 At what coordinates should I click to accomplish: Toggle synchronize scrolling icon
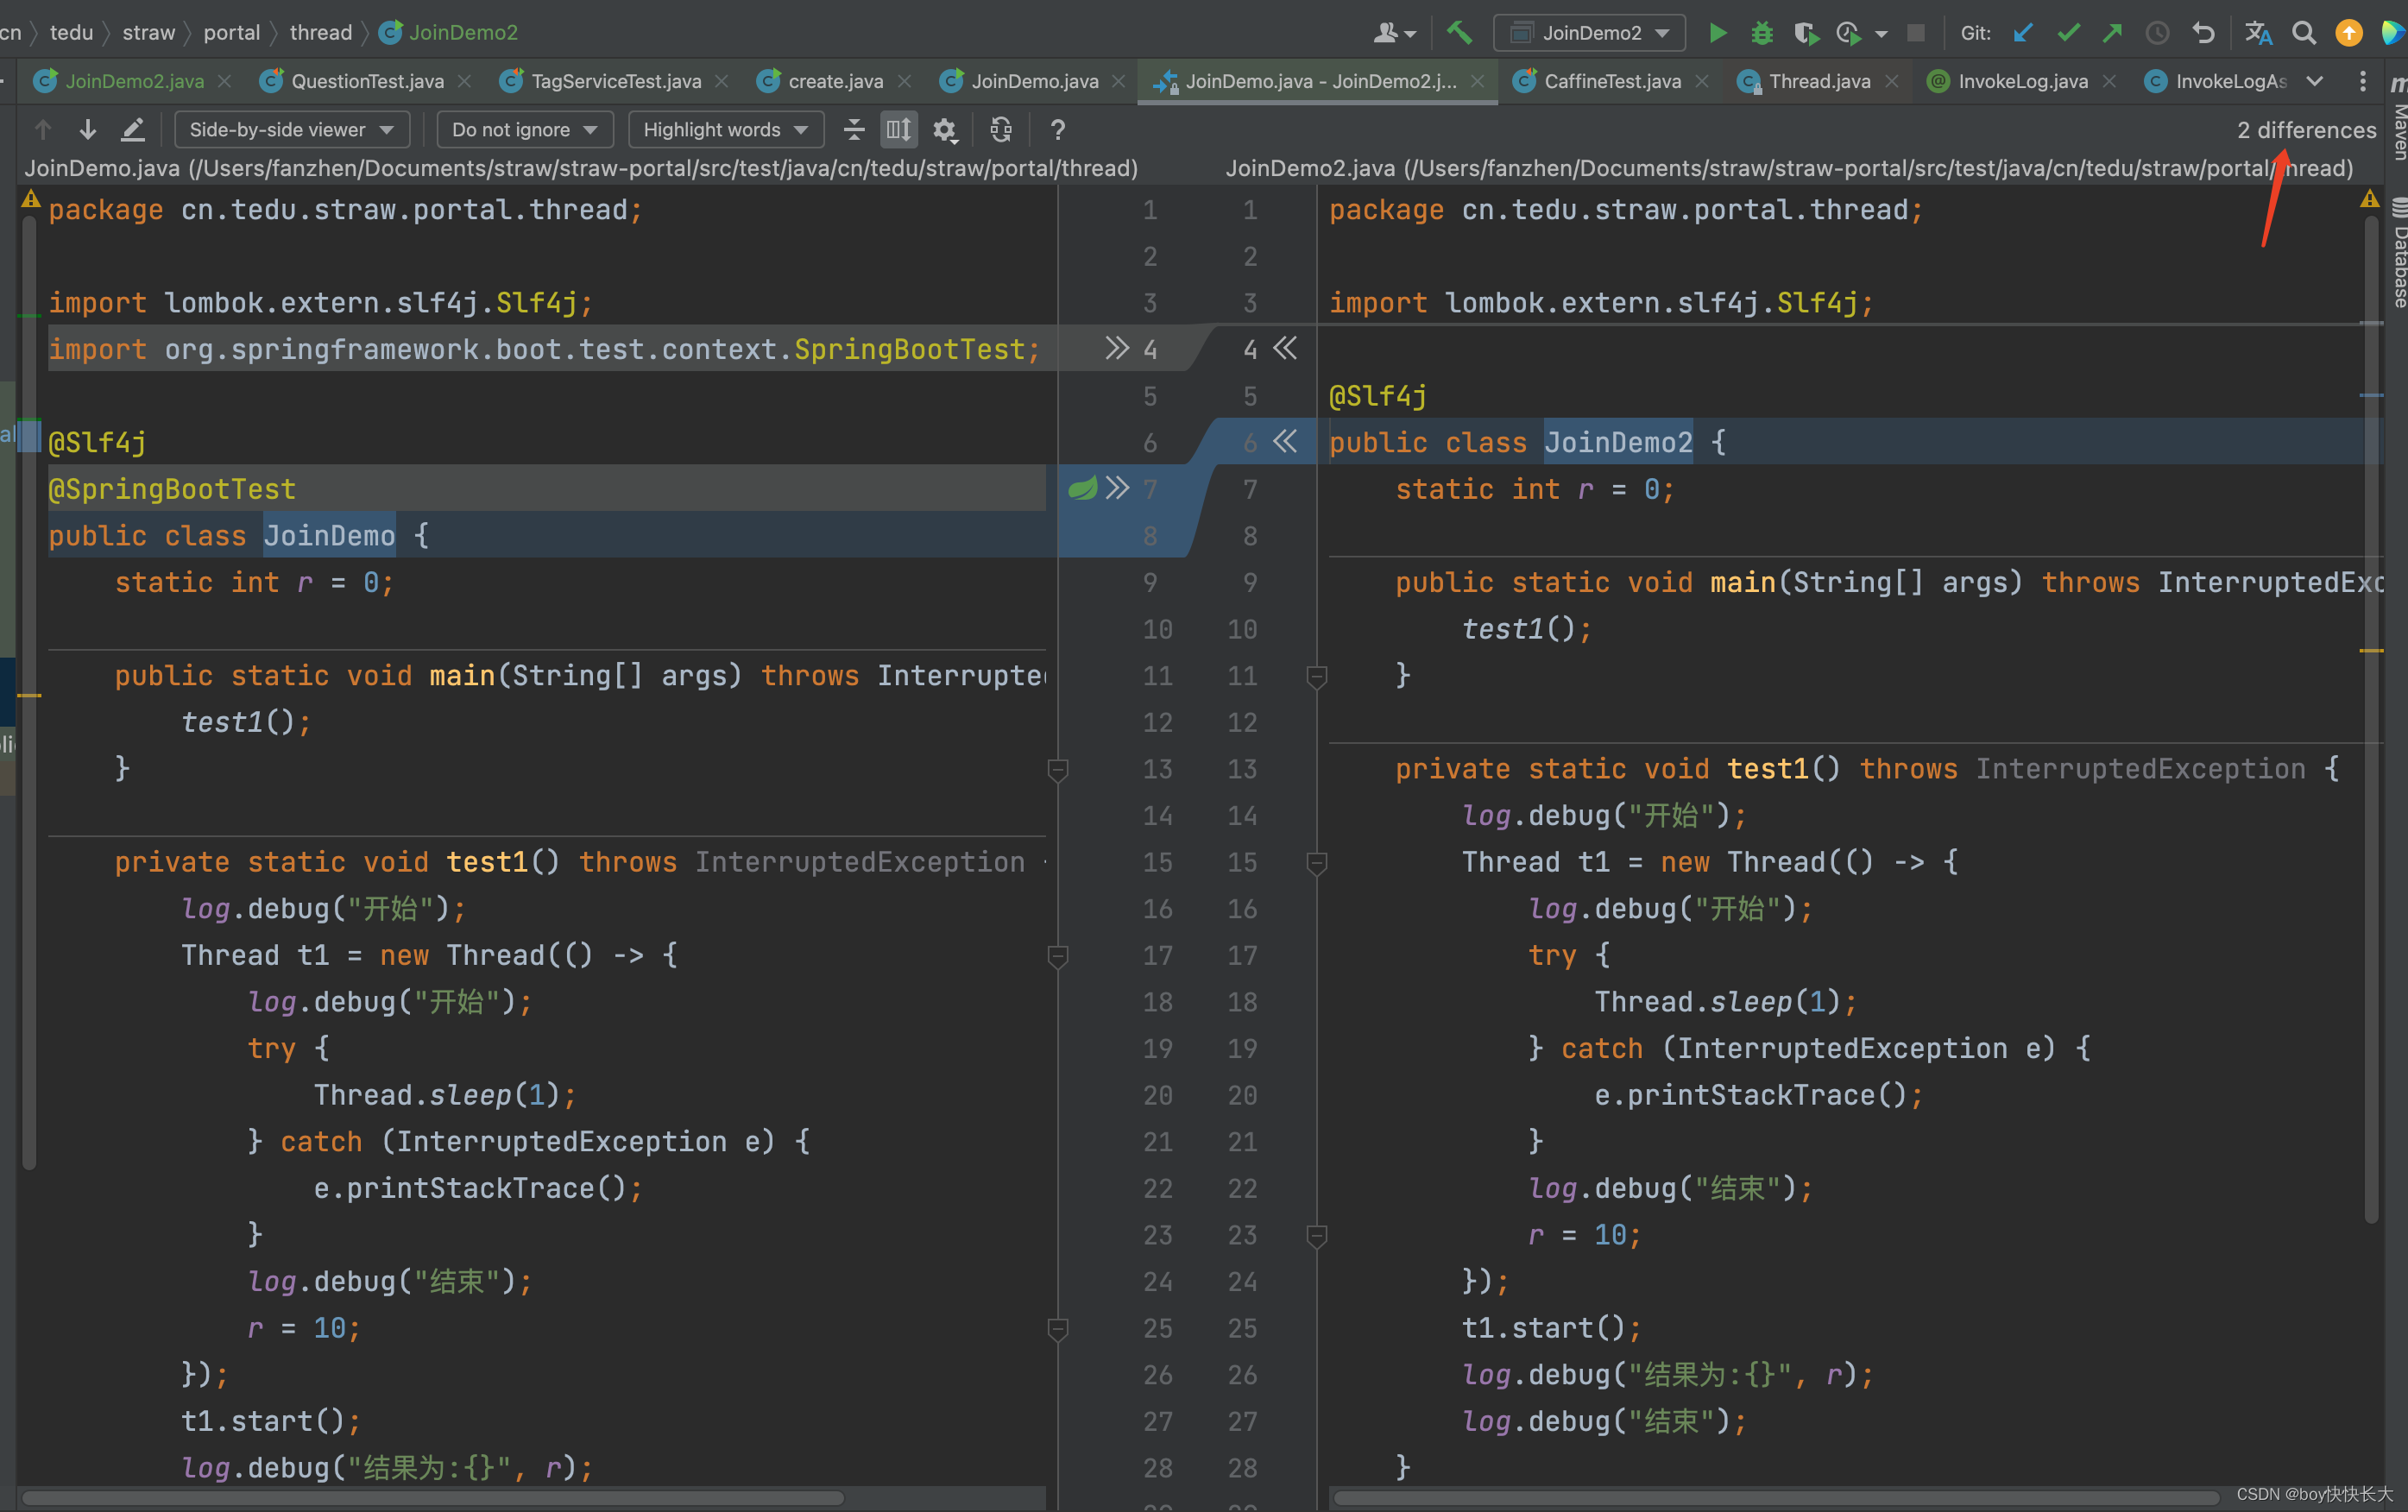click(x=898, y=129)
